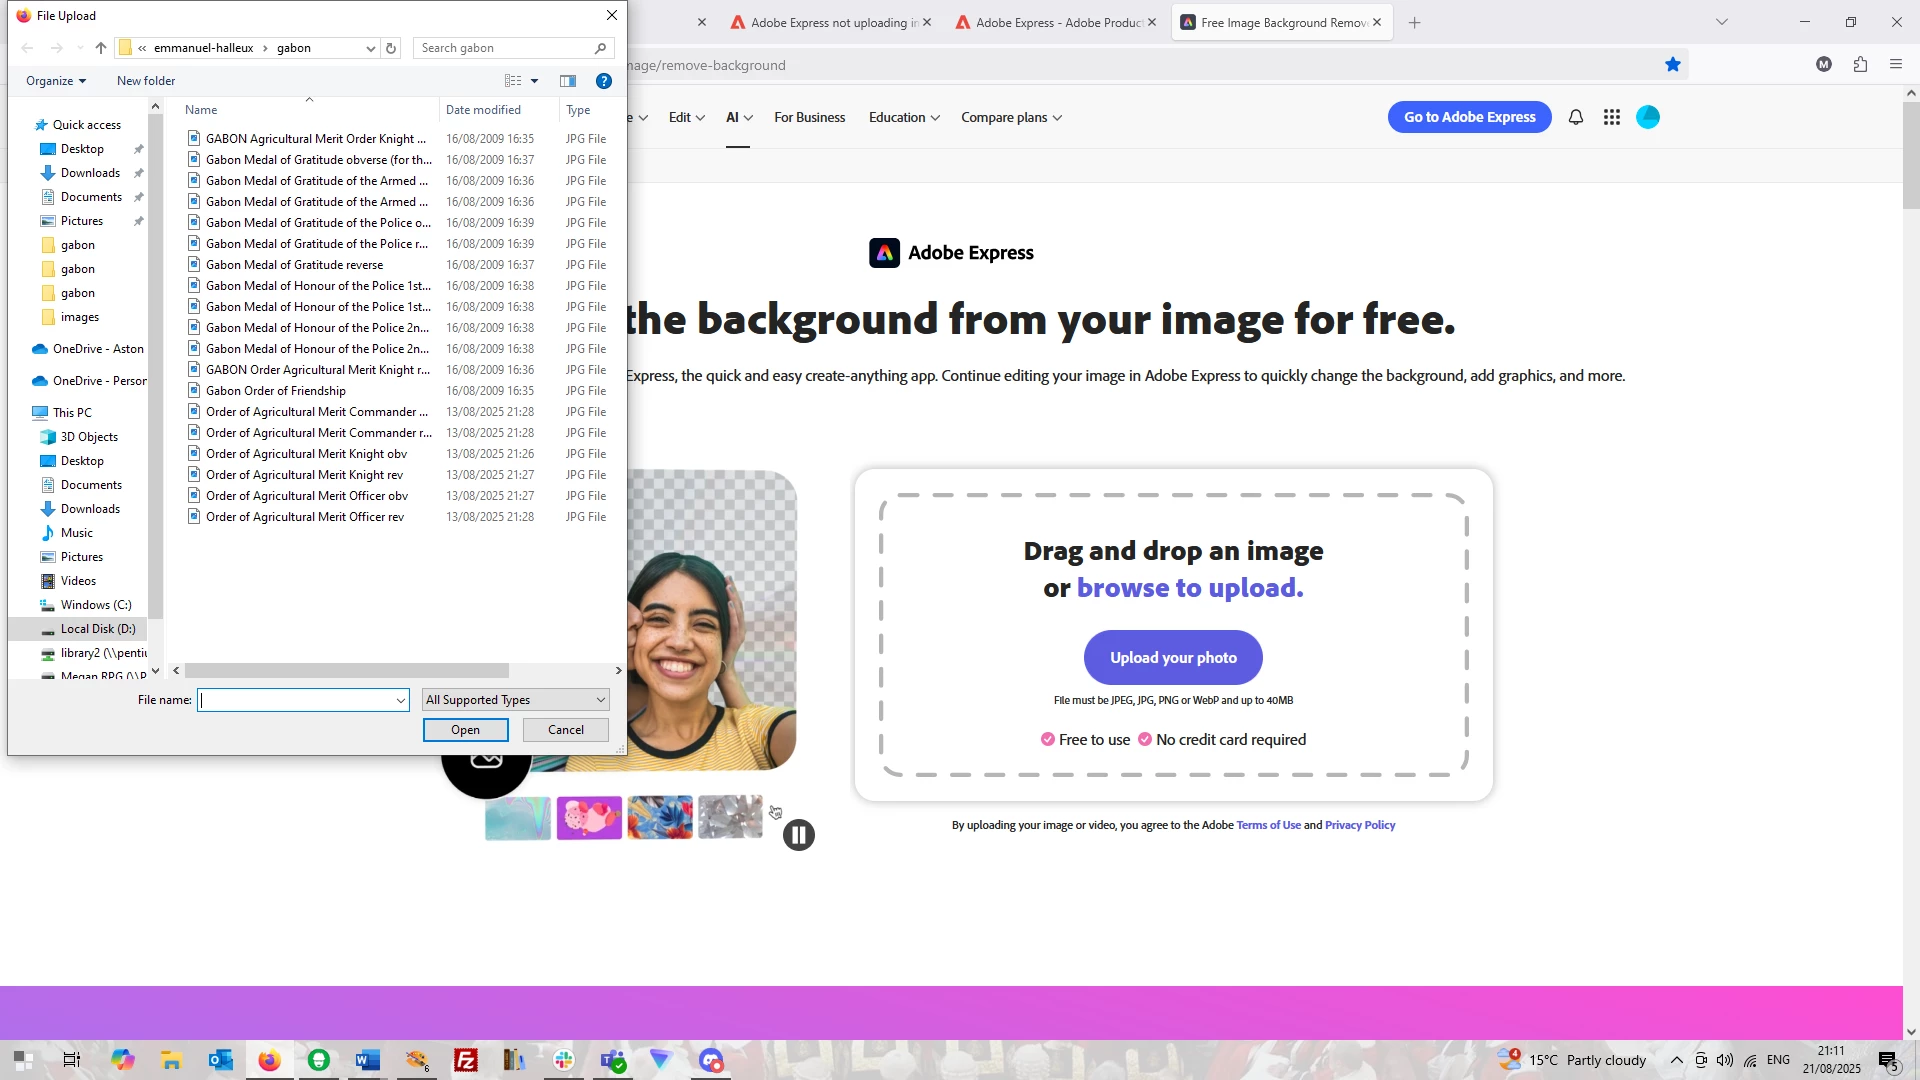Open the Firefox extensions icon

(1860, 65)
